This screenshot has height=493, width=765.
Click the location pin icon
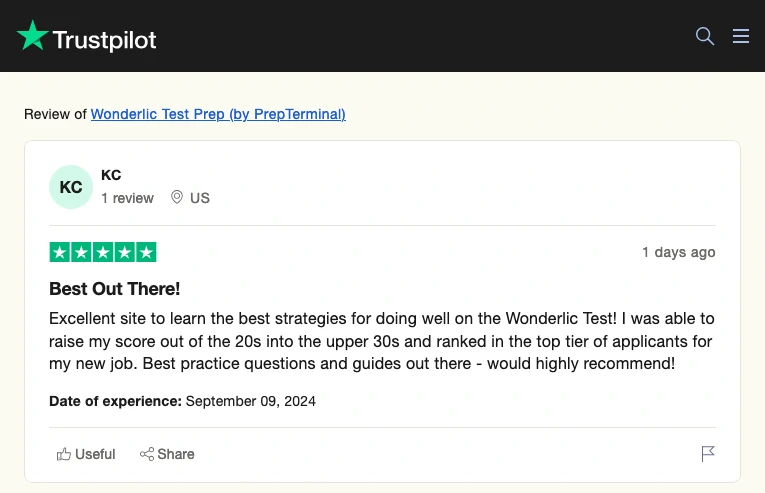pos(177,197)
